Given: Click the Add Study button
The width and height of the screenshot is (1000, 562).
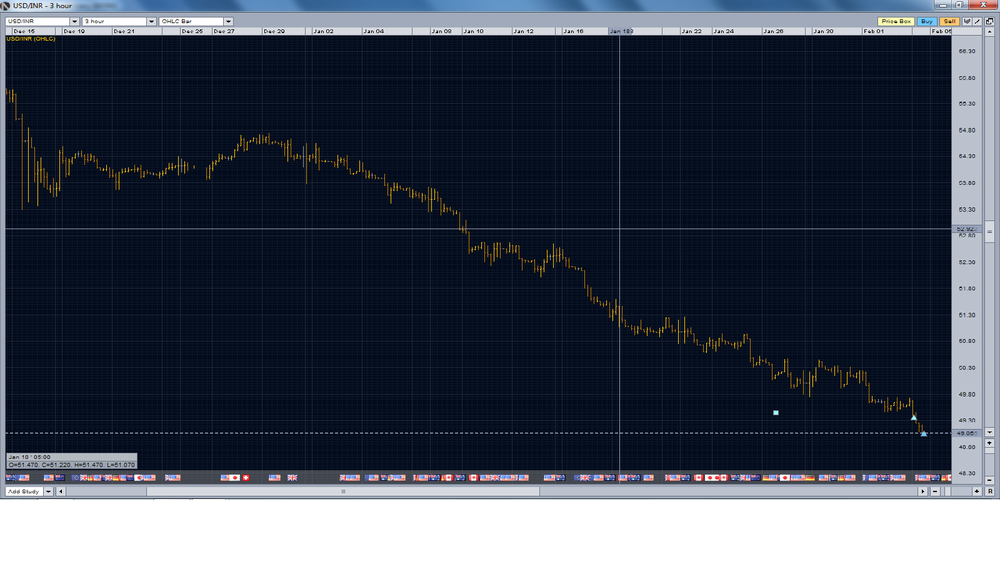Looking at the screenshot, I should click(24, 491).
